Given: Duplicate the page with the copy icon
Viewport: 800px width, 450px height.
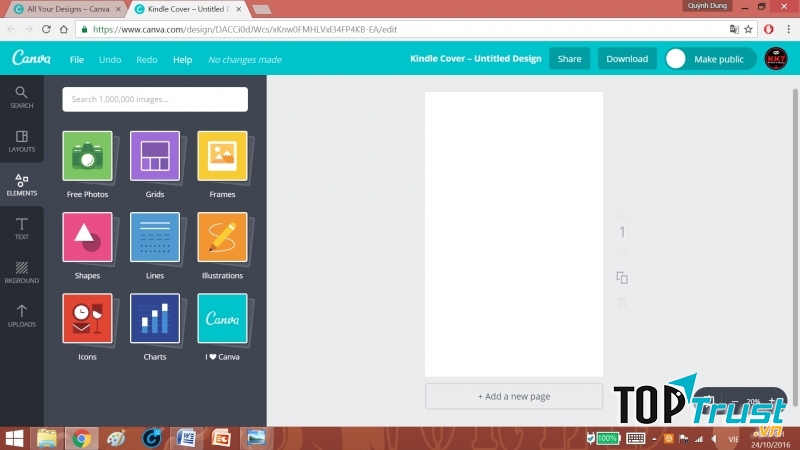Looking at the screenshot, I should tap(622, 278).
